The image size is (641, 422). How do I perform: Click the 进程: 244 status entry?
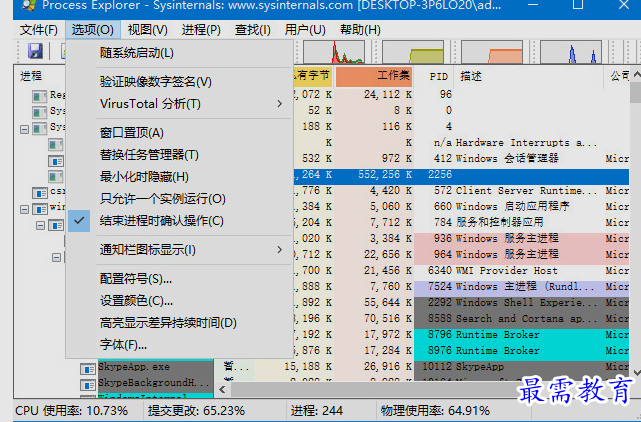pos(317,411)
